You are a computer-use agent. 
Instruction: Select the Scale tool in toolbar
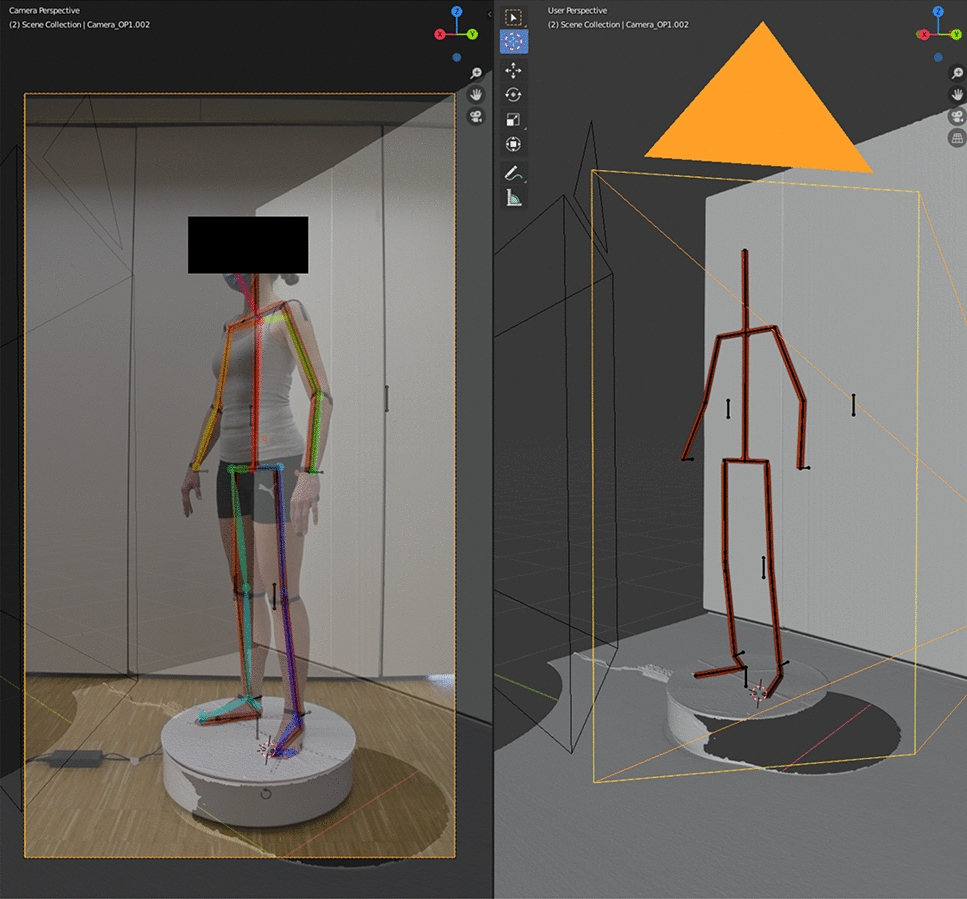(513, 120)
